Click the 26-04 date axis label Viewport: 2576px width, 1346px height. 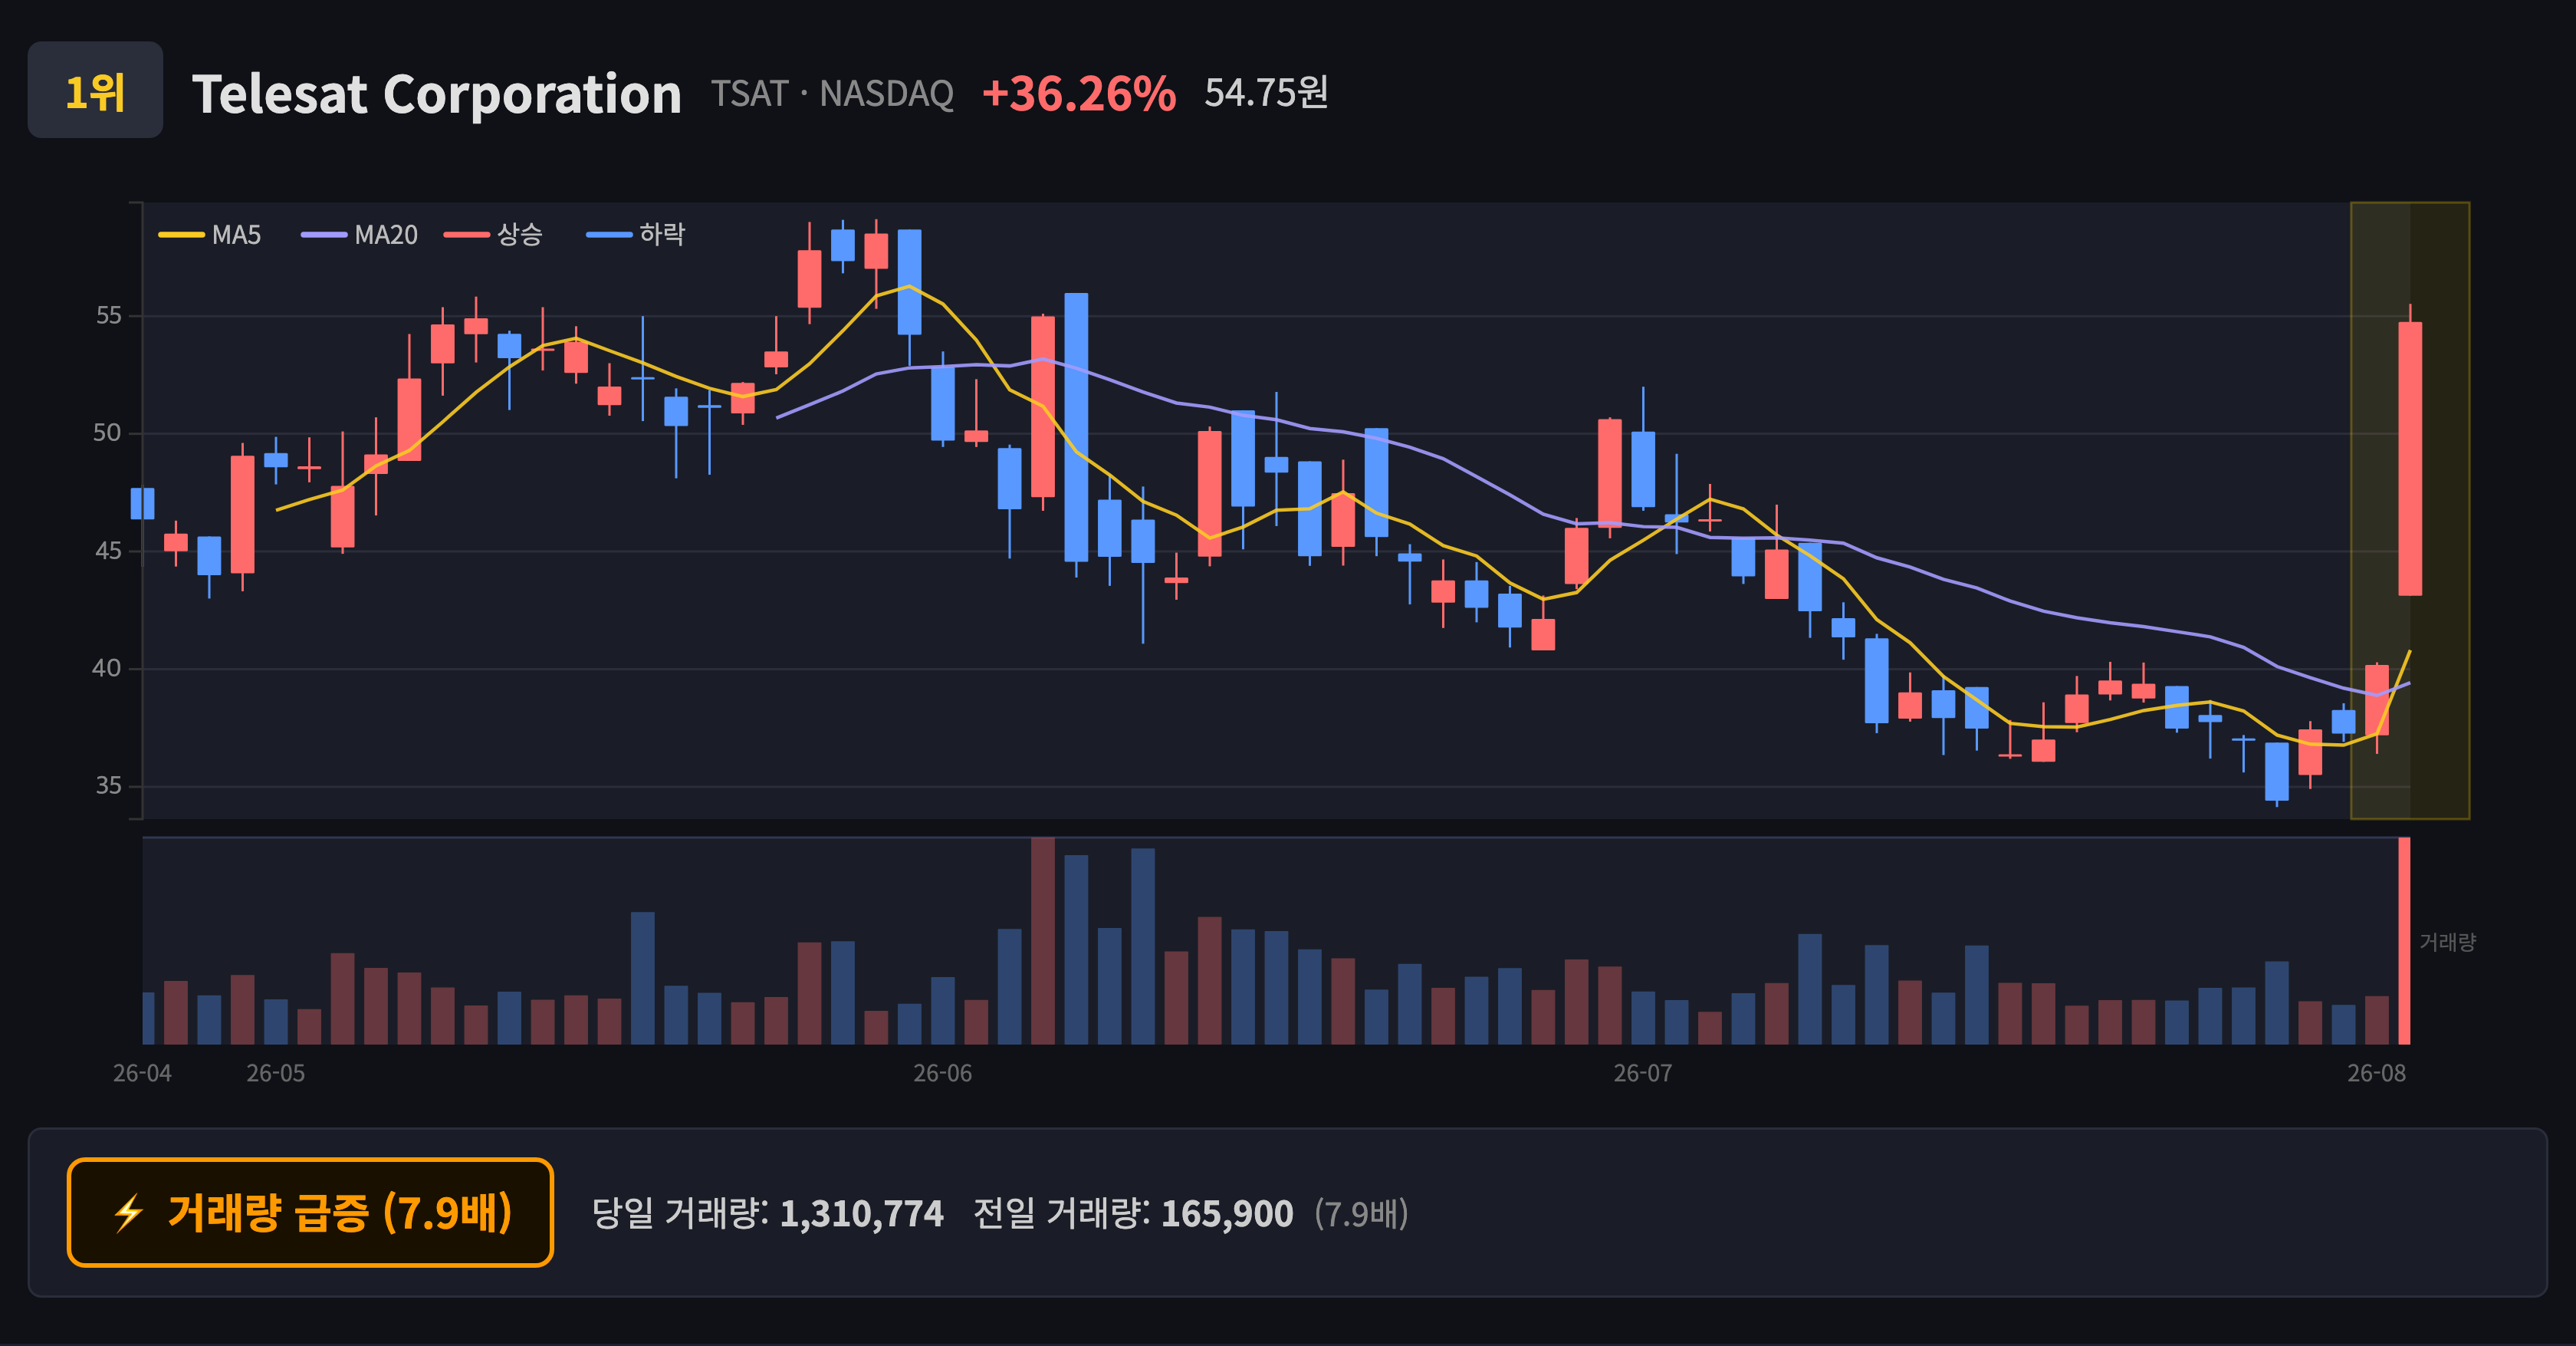click(x=142, y=1073)
